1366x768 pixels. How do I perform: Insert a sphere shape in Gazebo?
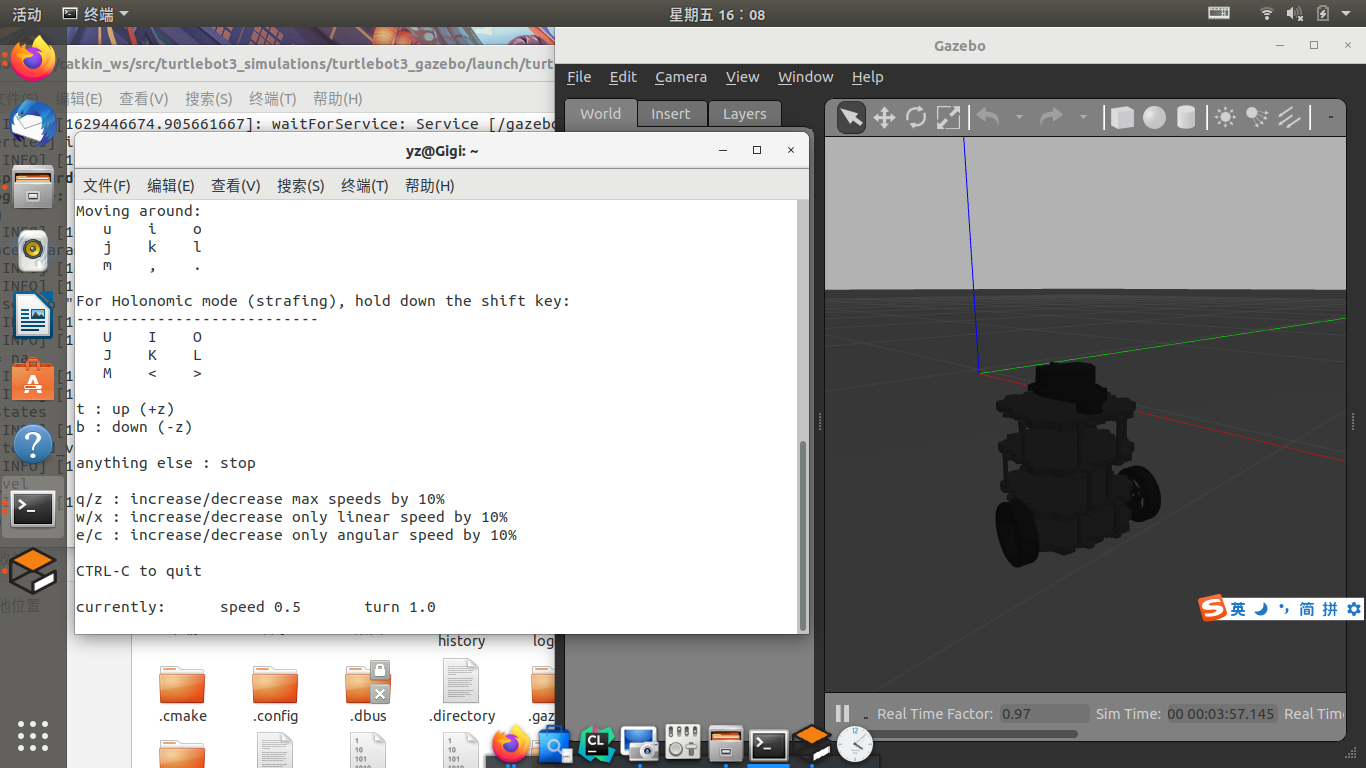(1154, 117)
